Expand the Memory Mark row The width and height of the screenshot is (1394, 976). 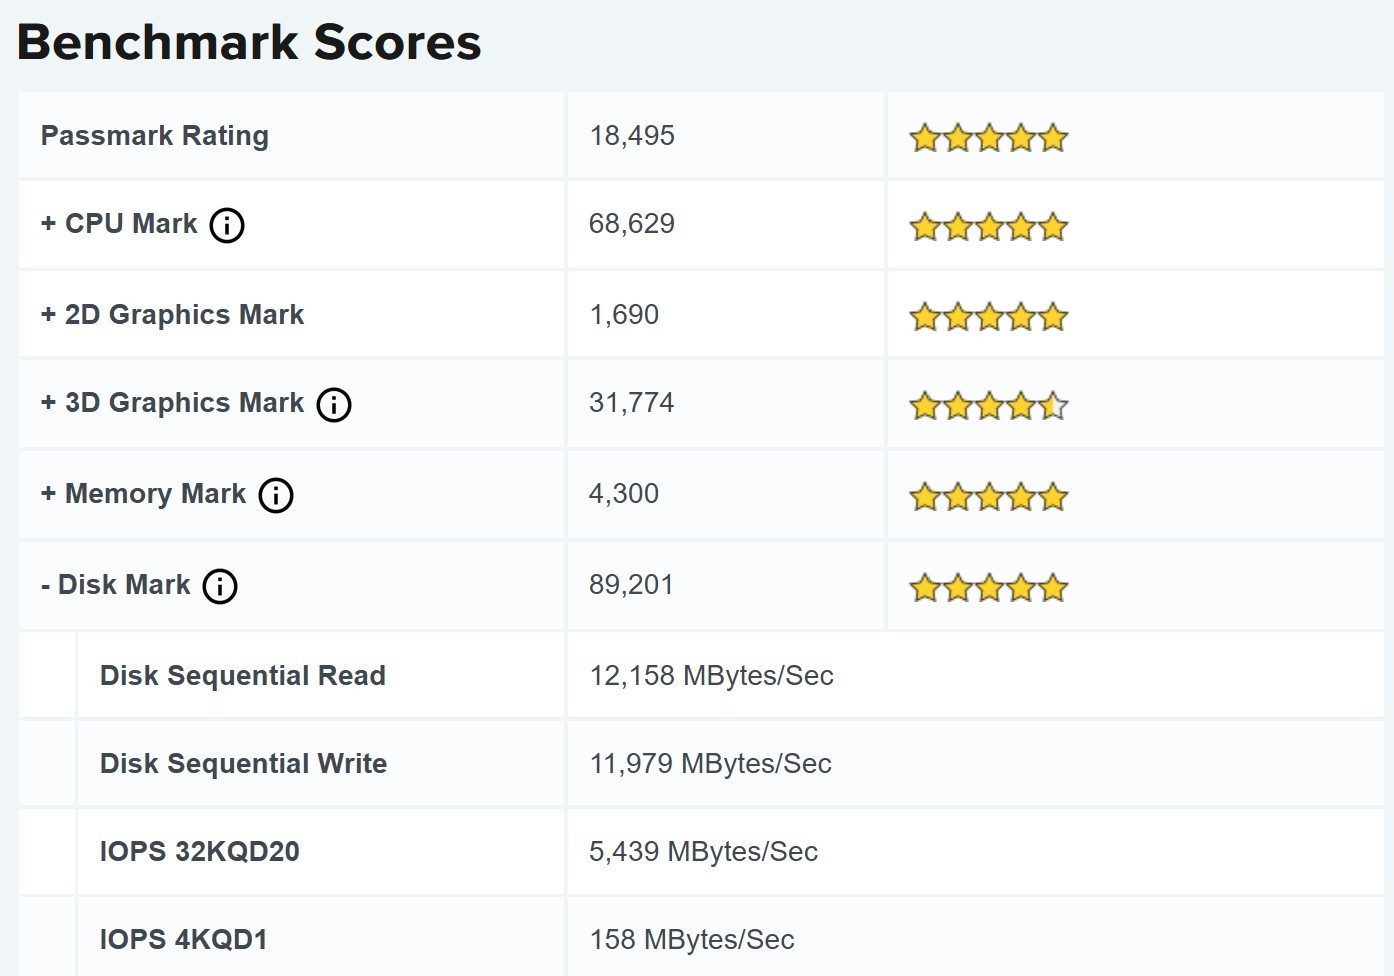(48, 494)
